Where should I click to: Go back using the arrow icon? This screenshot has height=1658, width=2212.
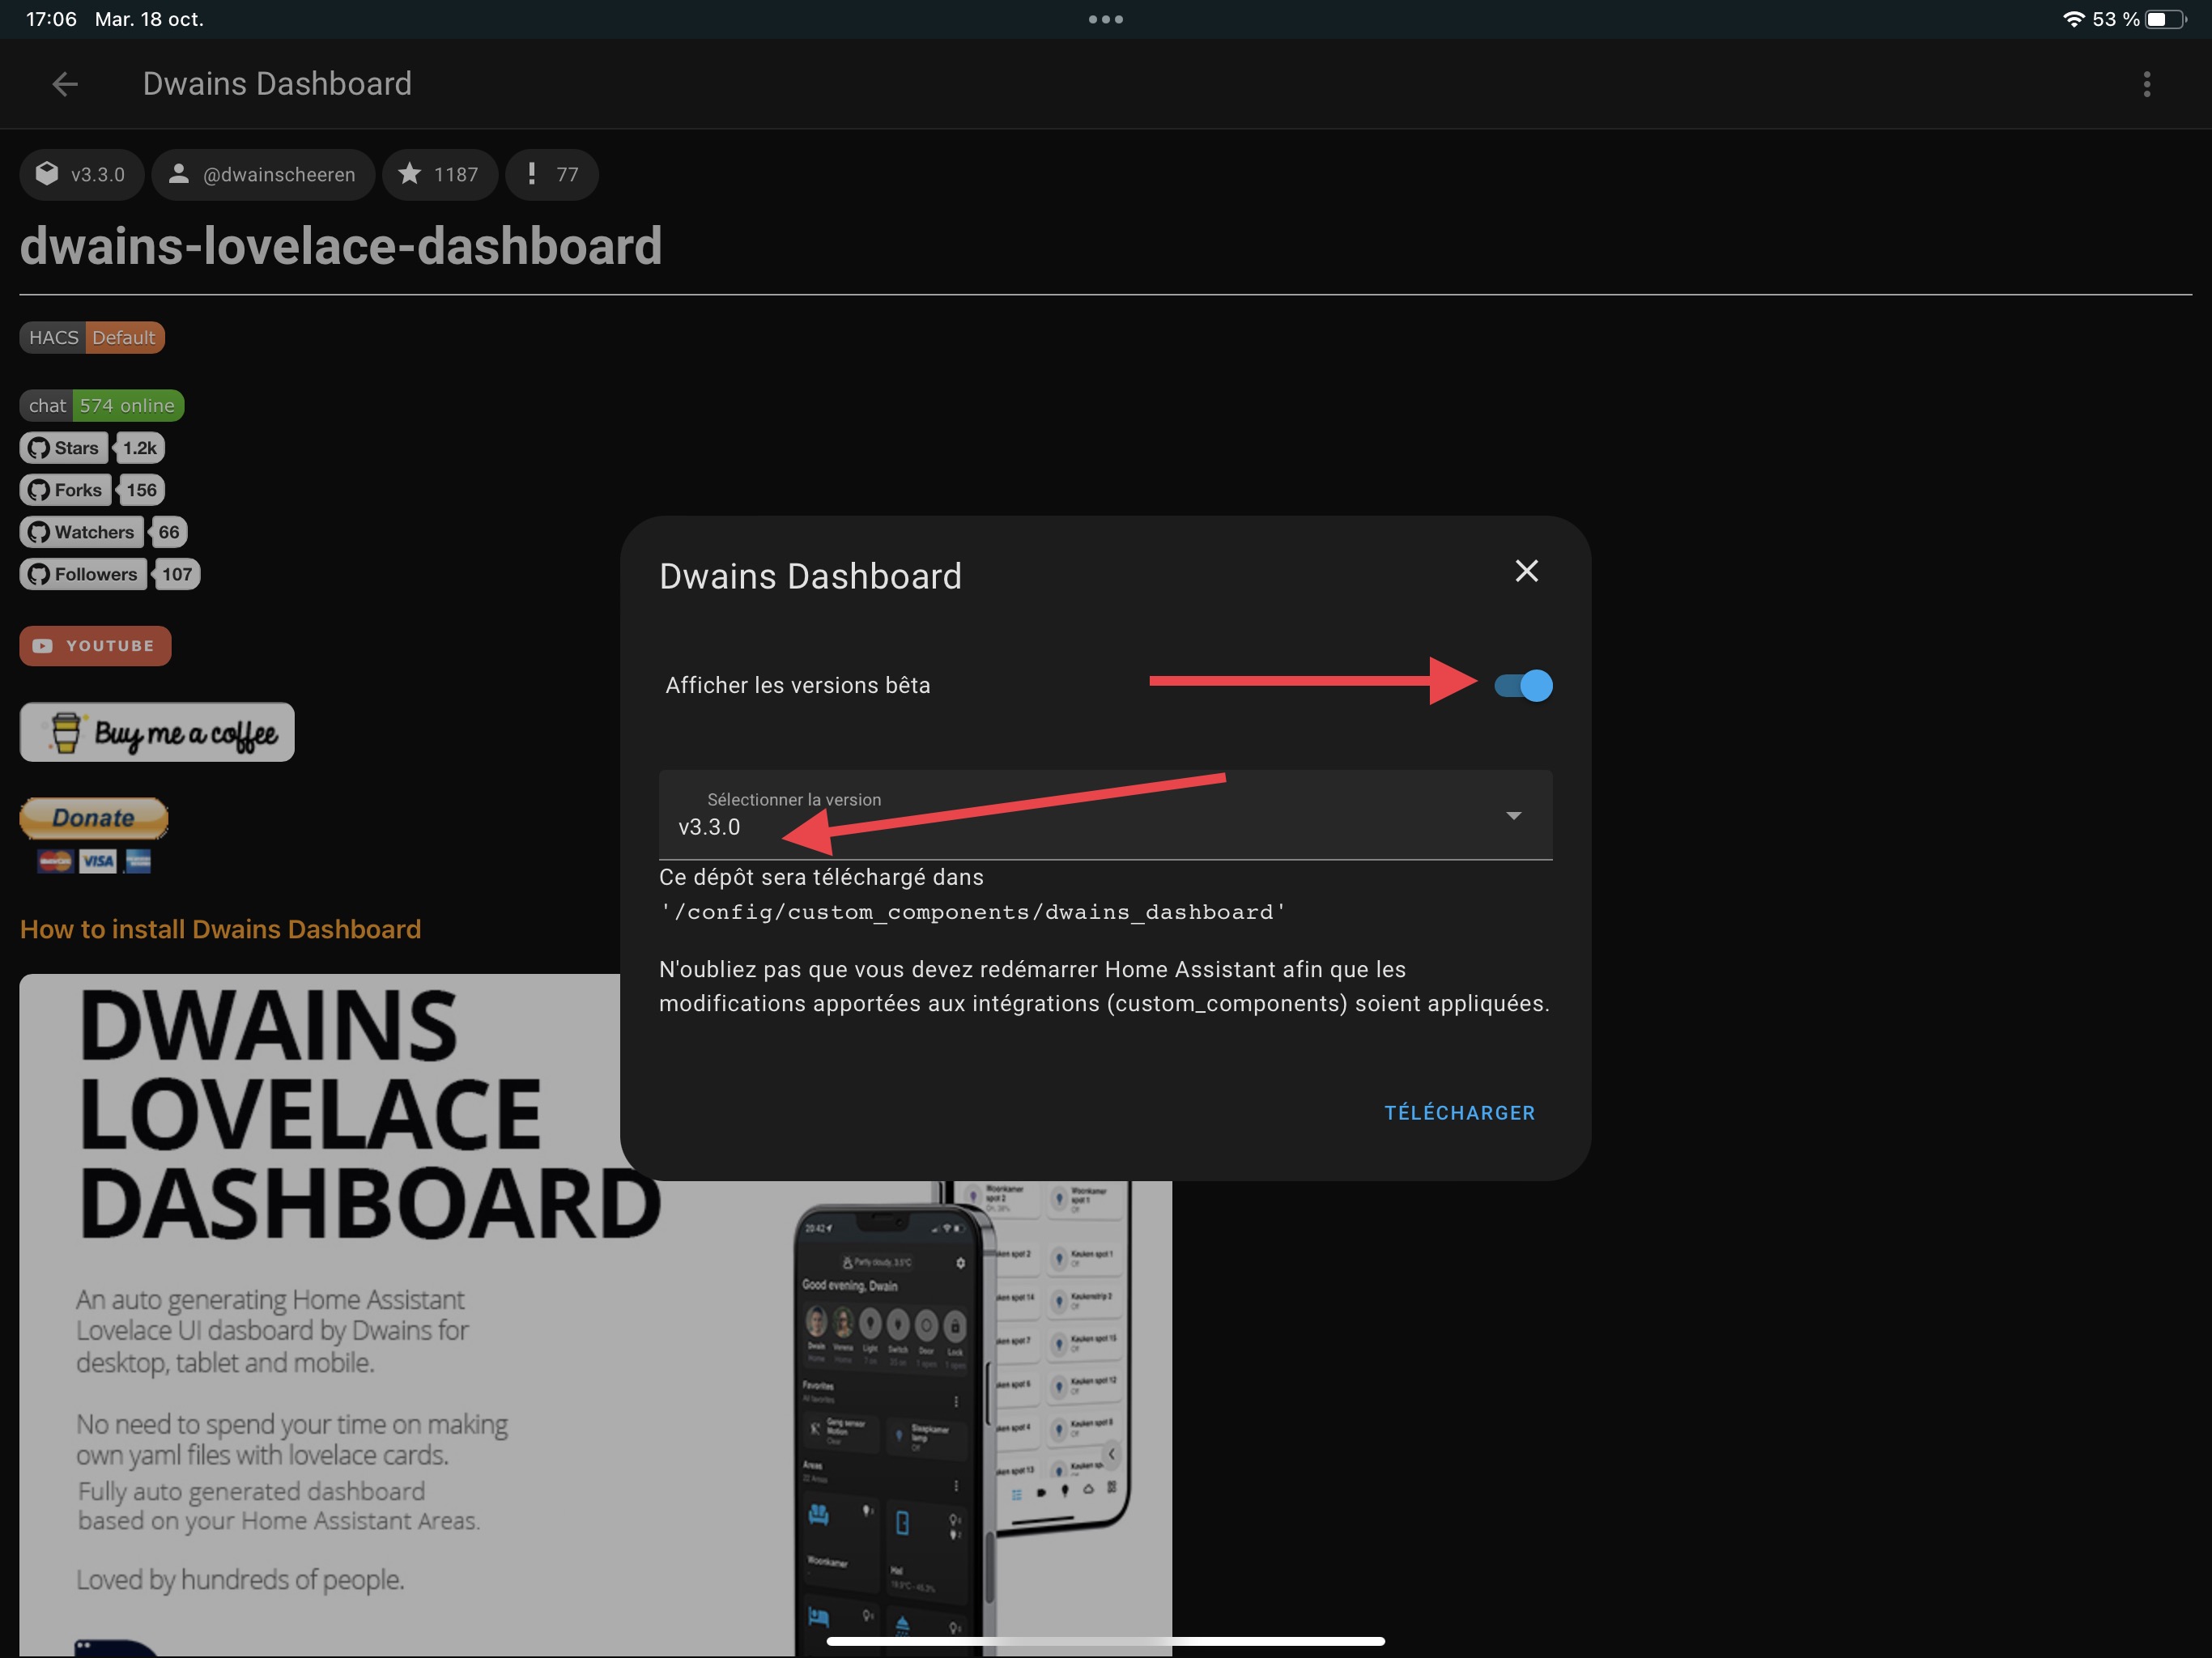click(64, 84)
